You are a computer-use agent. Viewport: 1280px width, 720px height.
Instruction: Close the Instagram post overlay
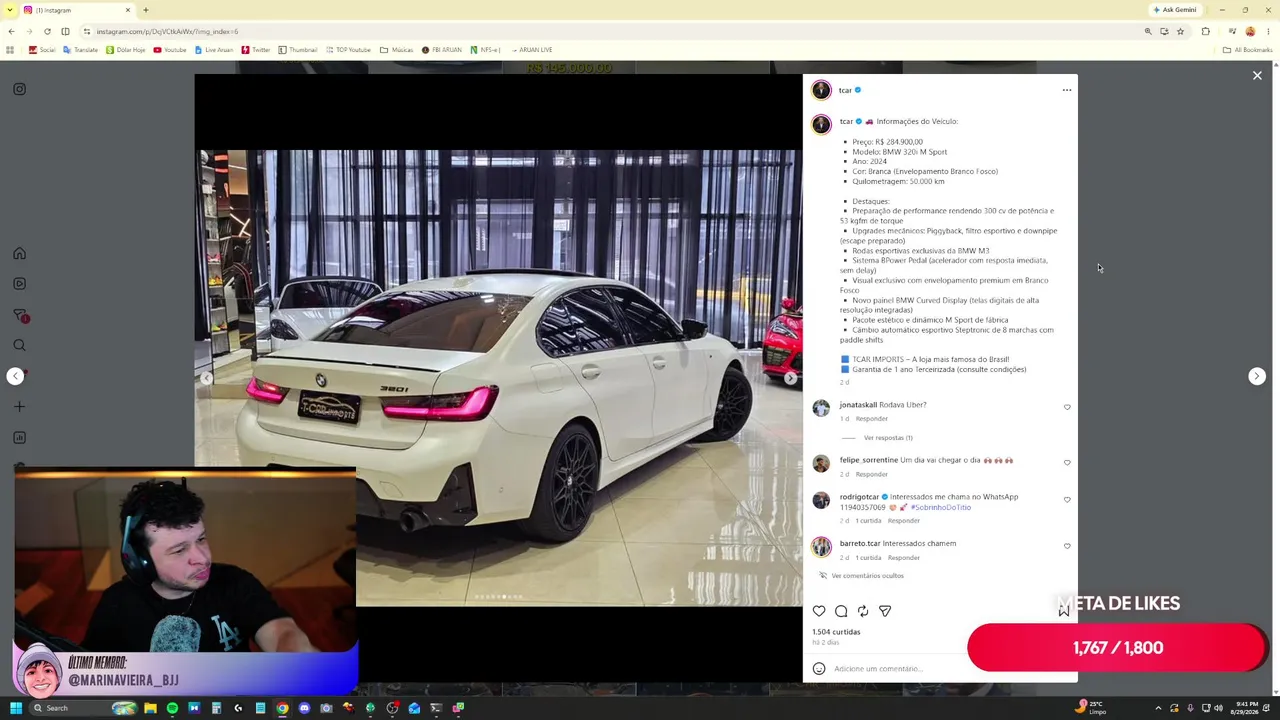coord(1257,76)
